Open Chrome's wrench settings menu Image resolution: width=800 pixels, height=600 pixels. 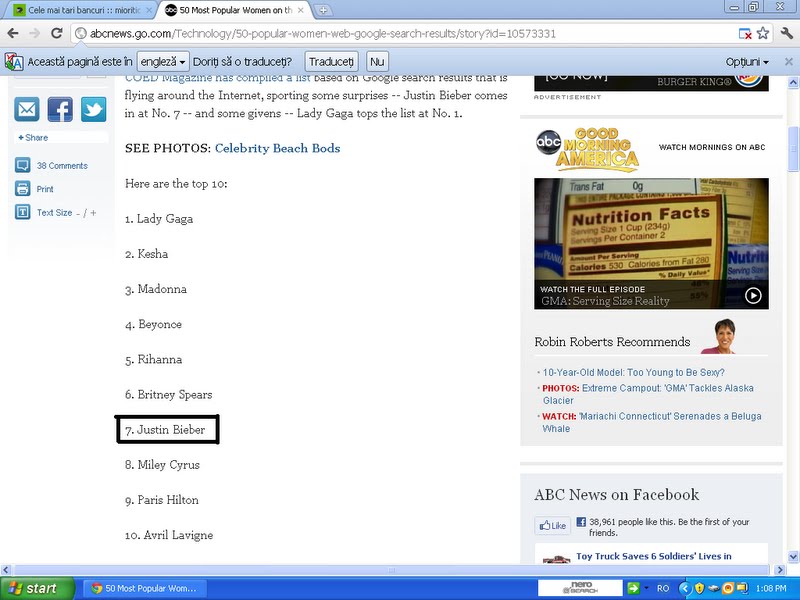click(786, 34)
